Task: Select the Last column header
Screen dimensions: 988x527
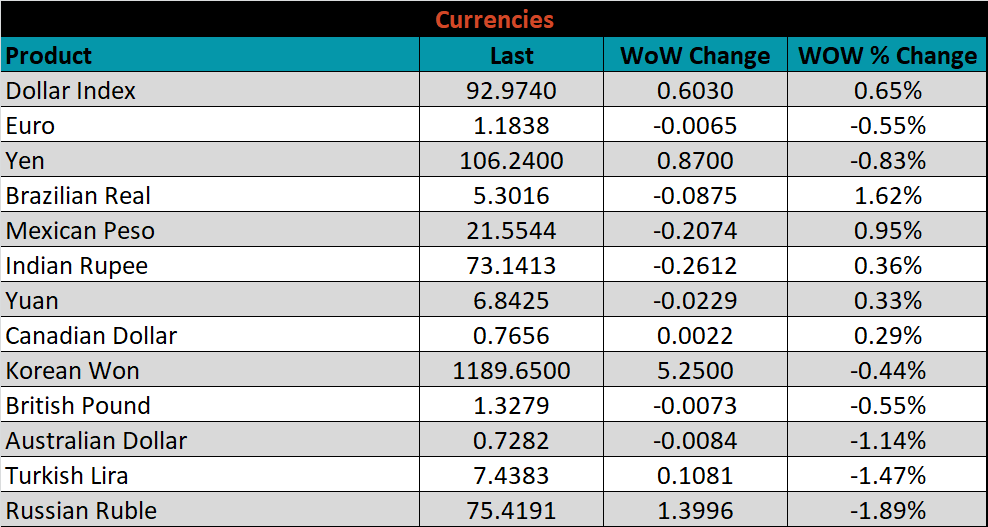Action: coord(511,56)
